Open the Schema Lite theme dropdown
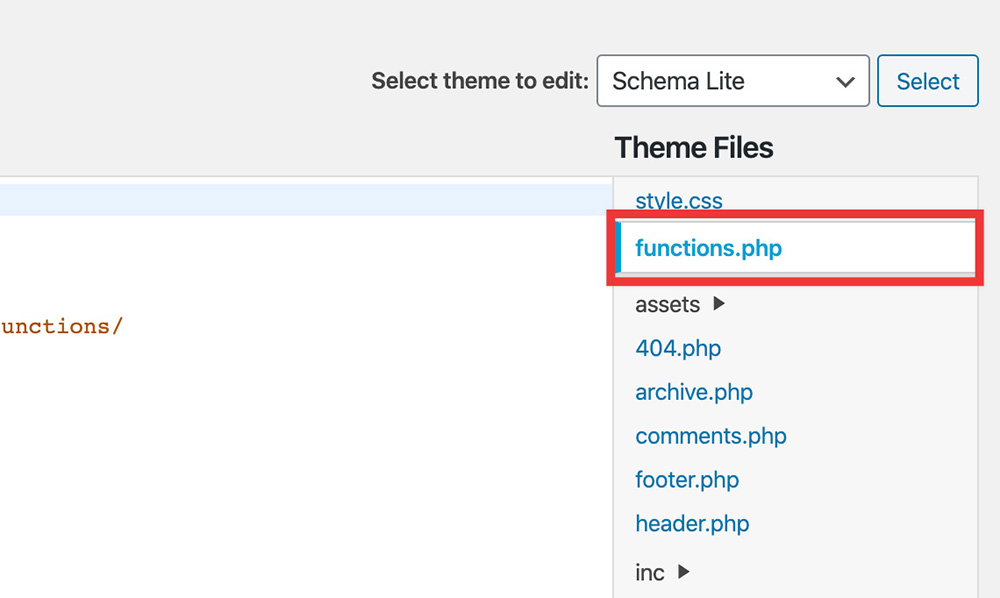Image resolution: width=1000 pixels, height=598 pixels. coord(720,81)
